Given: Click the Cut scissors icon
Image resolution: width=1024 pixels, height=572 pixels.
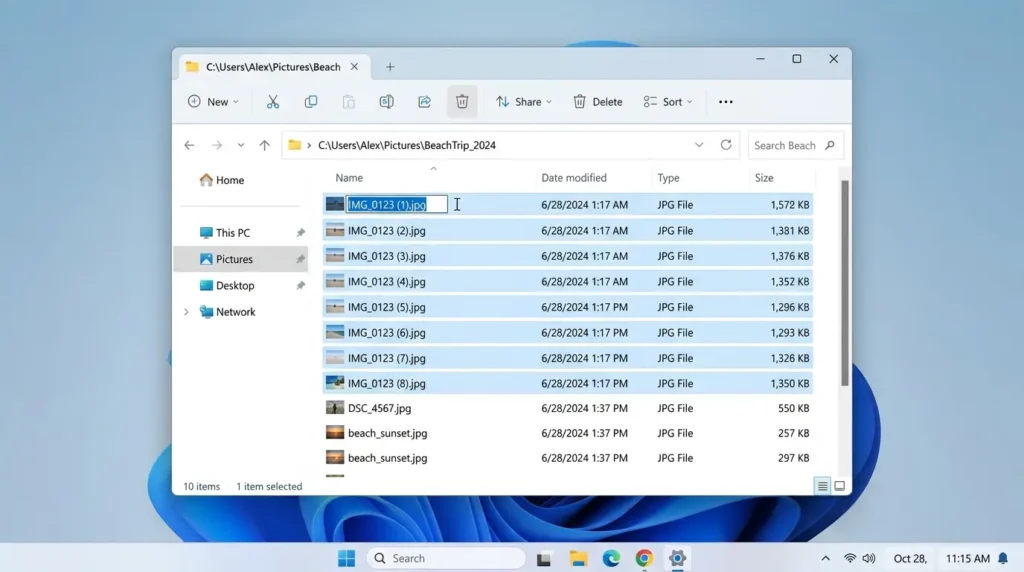Looking at the screenshot, I should click(273, 102).
